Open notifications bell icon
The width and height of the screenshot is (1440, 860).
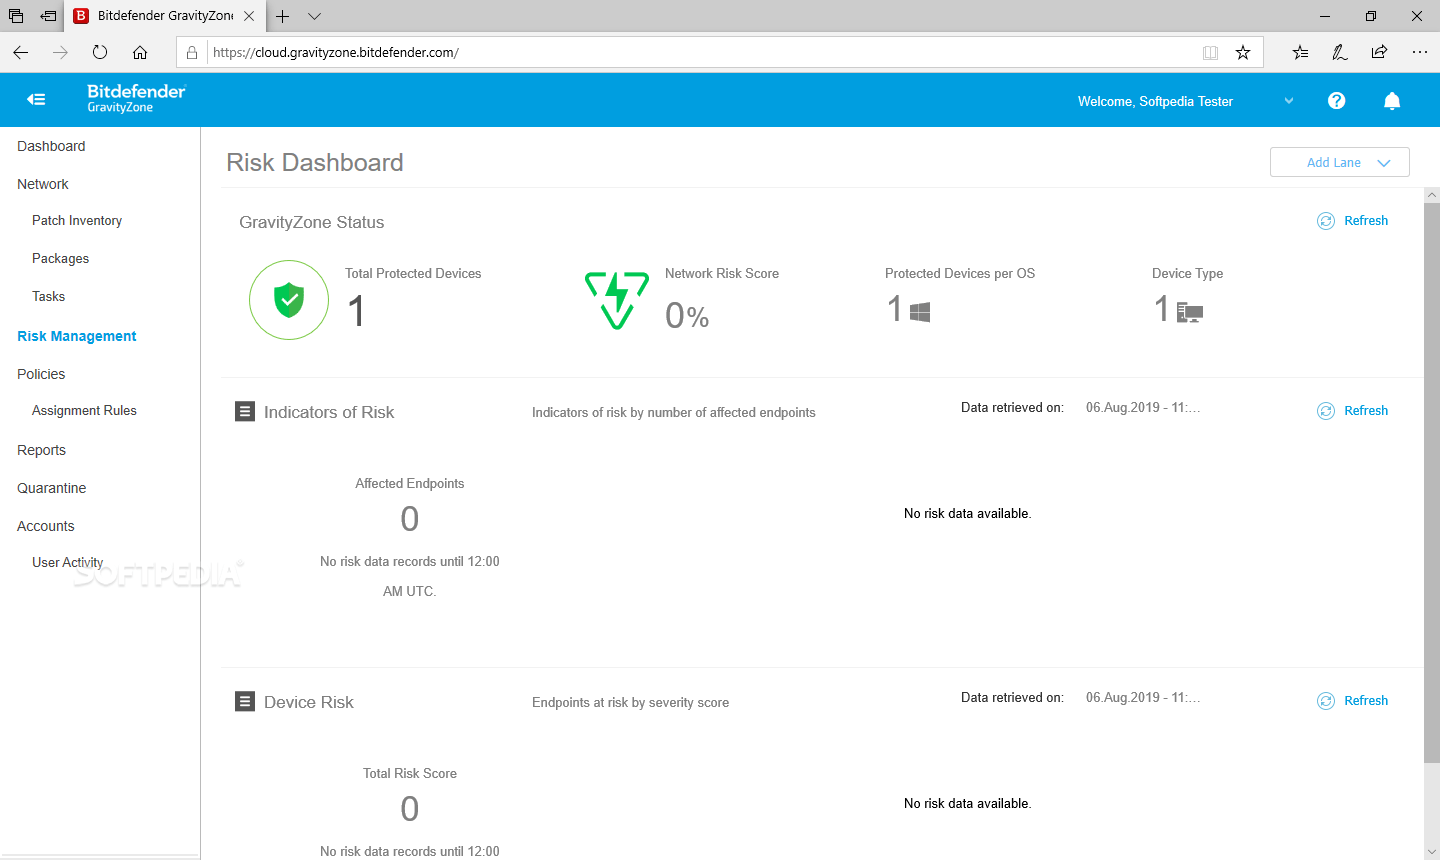pos(1392,100)
